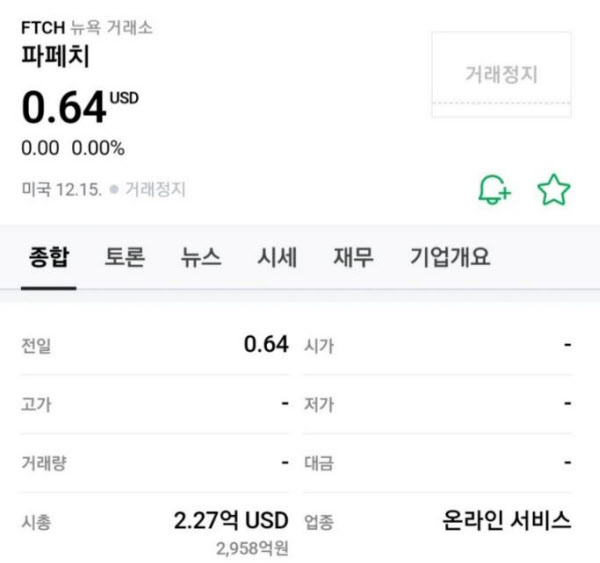Open the 재무 tab
This screenshot has height=563, width=600.
coord(353,257)
